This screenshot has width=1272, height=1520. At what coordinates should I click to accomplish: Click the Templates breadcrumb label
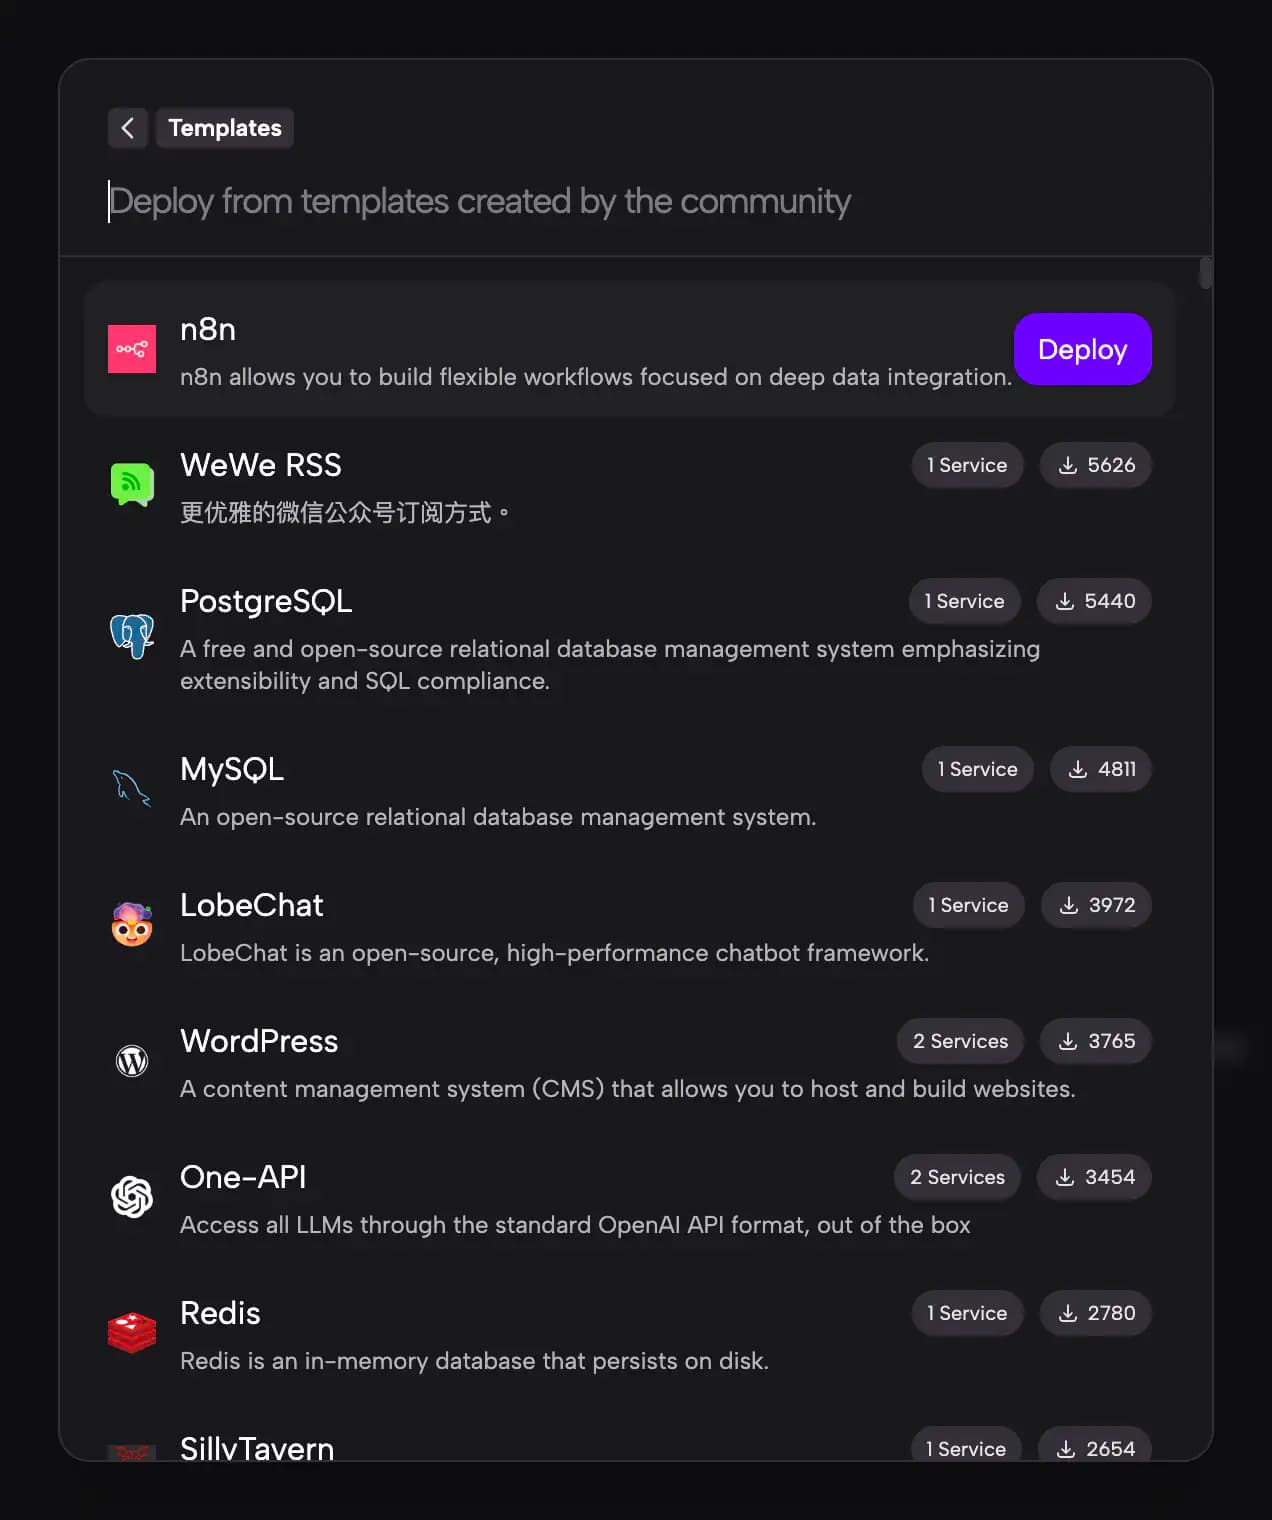225,128
